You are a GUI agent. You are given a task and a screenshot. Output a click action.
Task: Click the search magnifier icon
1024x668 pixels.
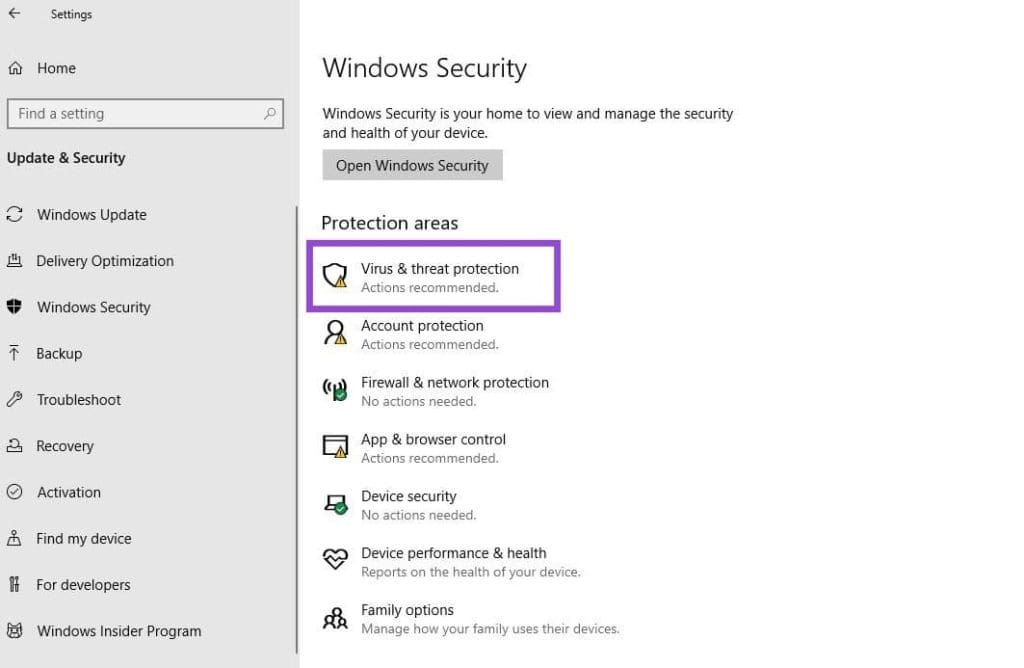pyautogui.click(x=269, y=114)
